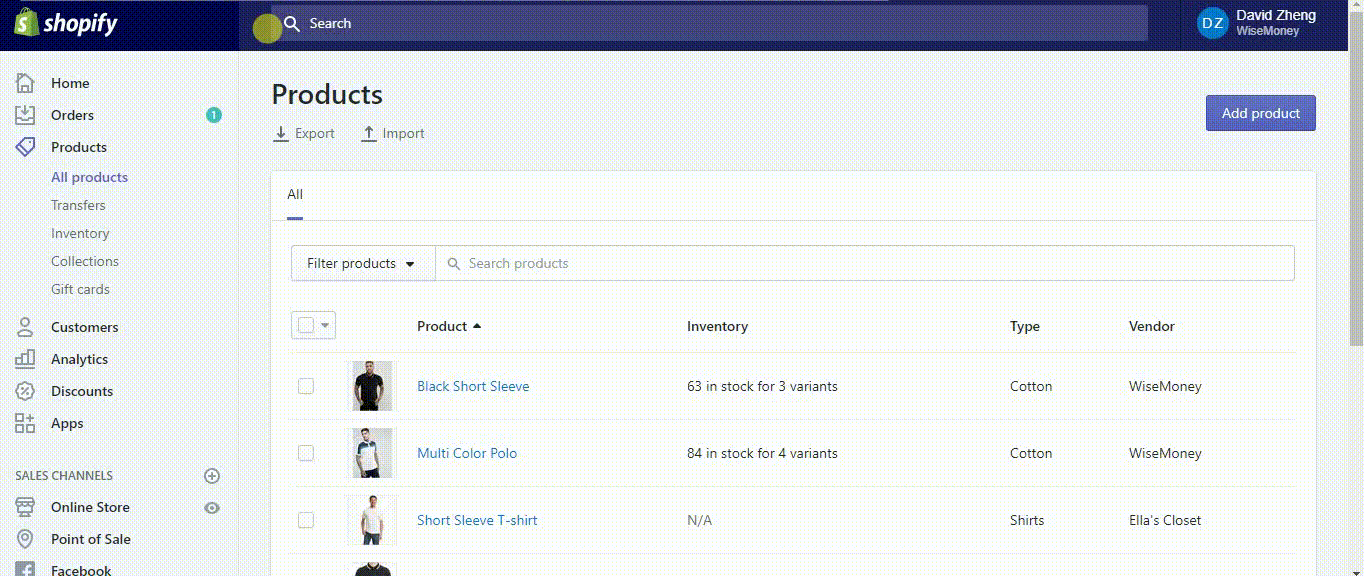Click the Shopify logo
The width and height of the screenshot is (1364, 577).
[x=65, y=23]
